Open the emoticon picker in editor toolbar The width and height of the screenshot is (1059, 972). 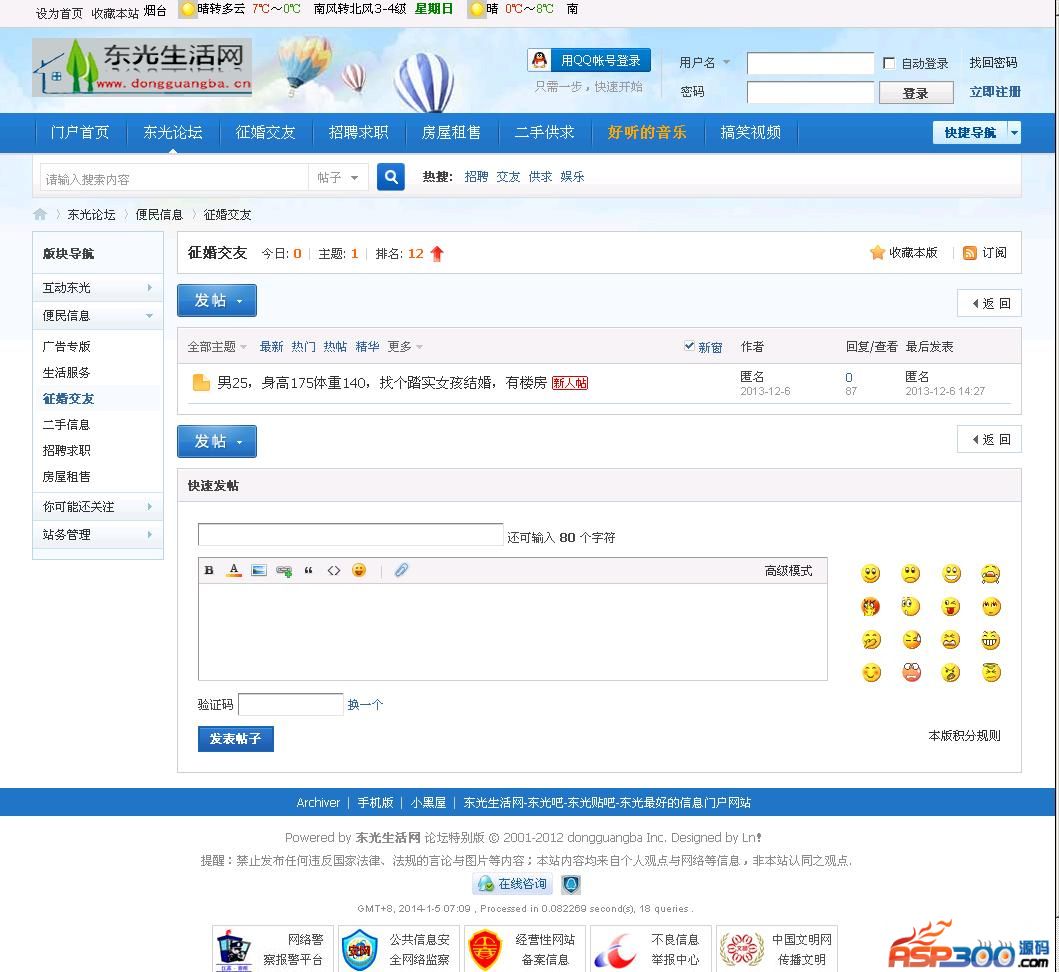(x=359, y=570)
